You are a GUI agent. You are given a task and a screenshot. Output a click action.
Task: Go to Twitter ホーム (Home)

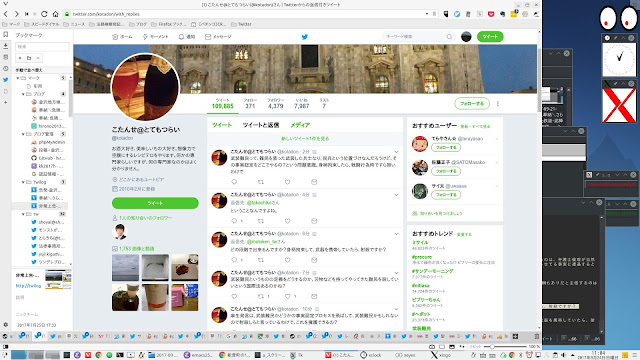click(x=122, y=37)
